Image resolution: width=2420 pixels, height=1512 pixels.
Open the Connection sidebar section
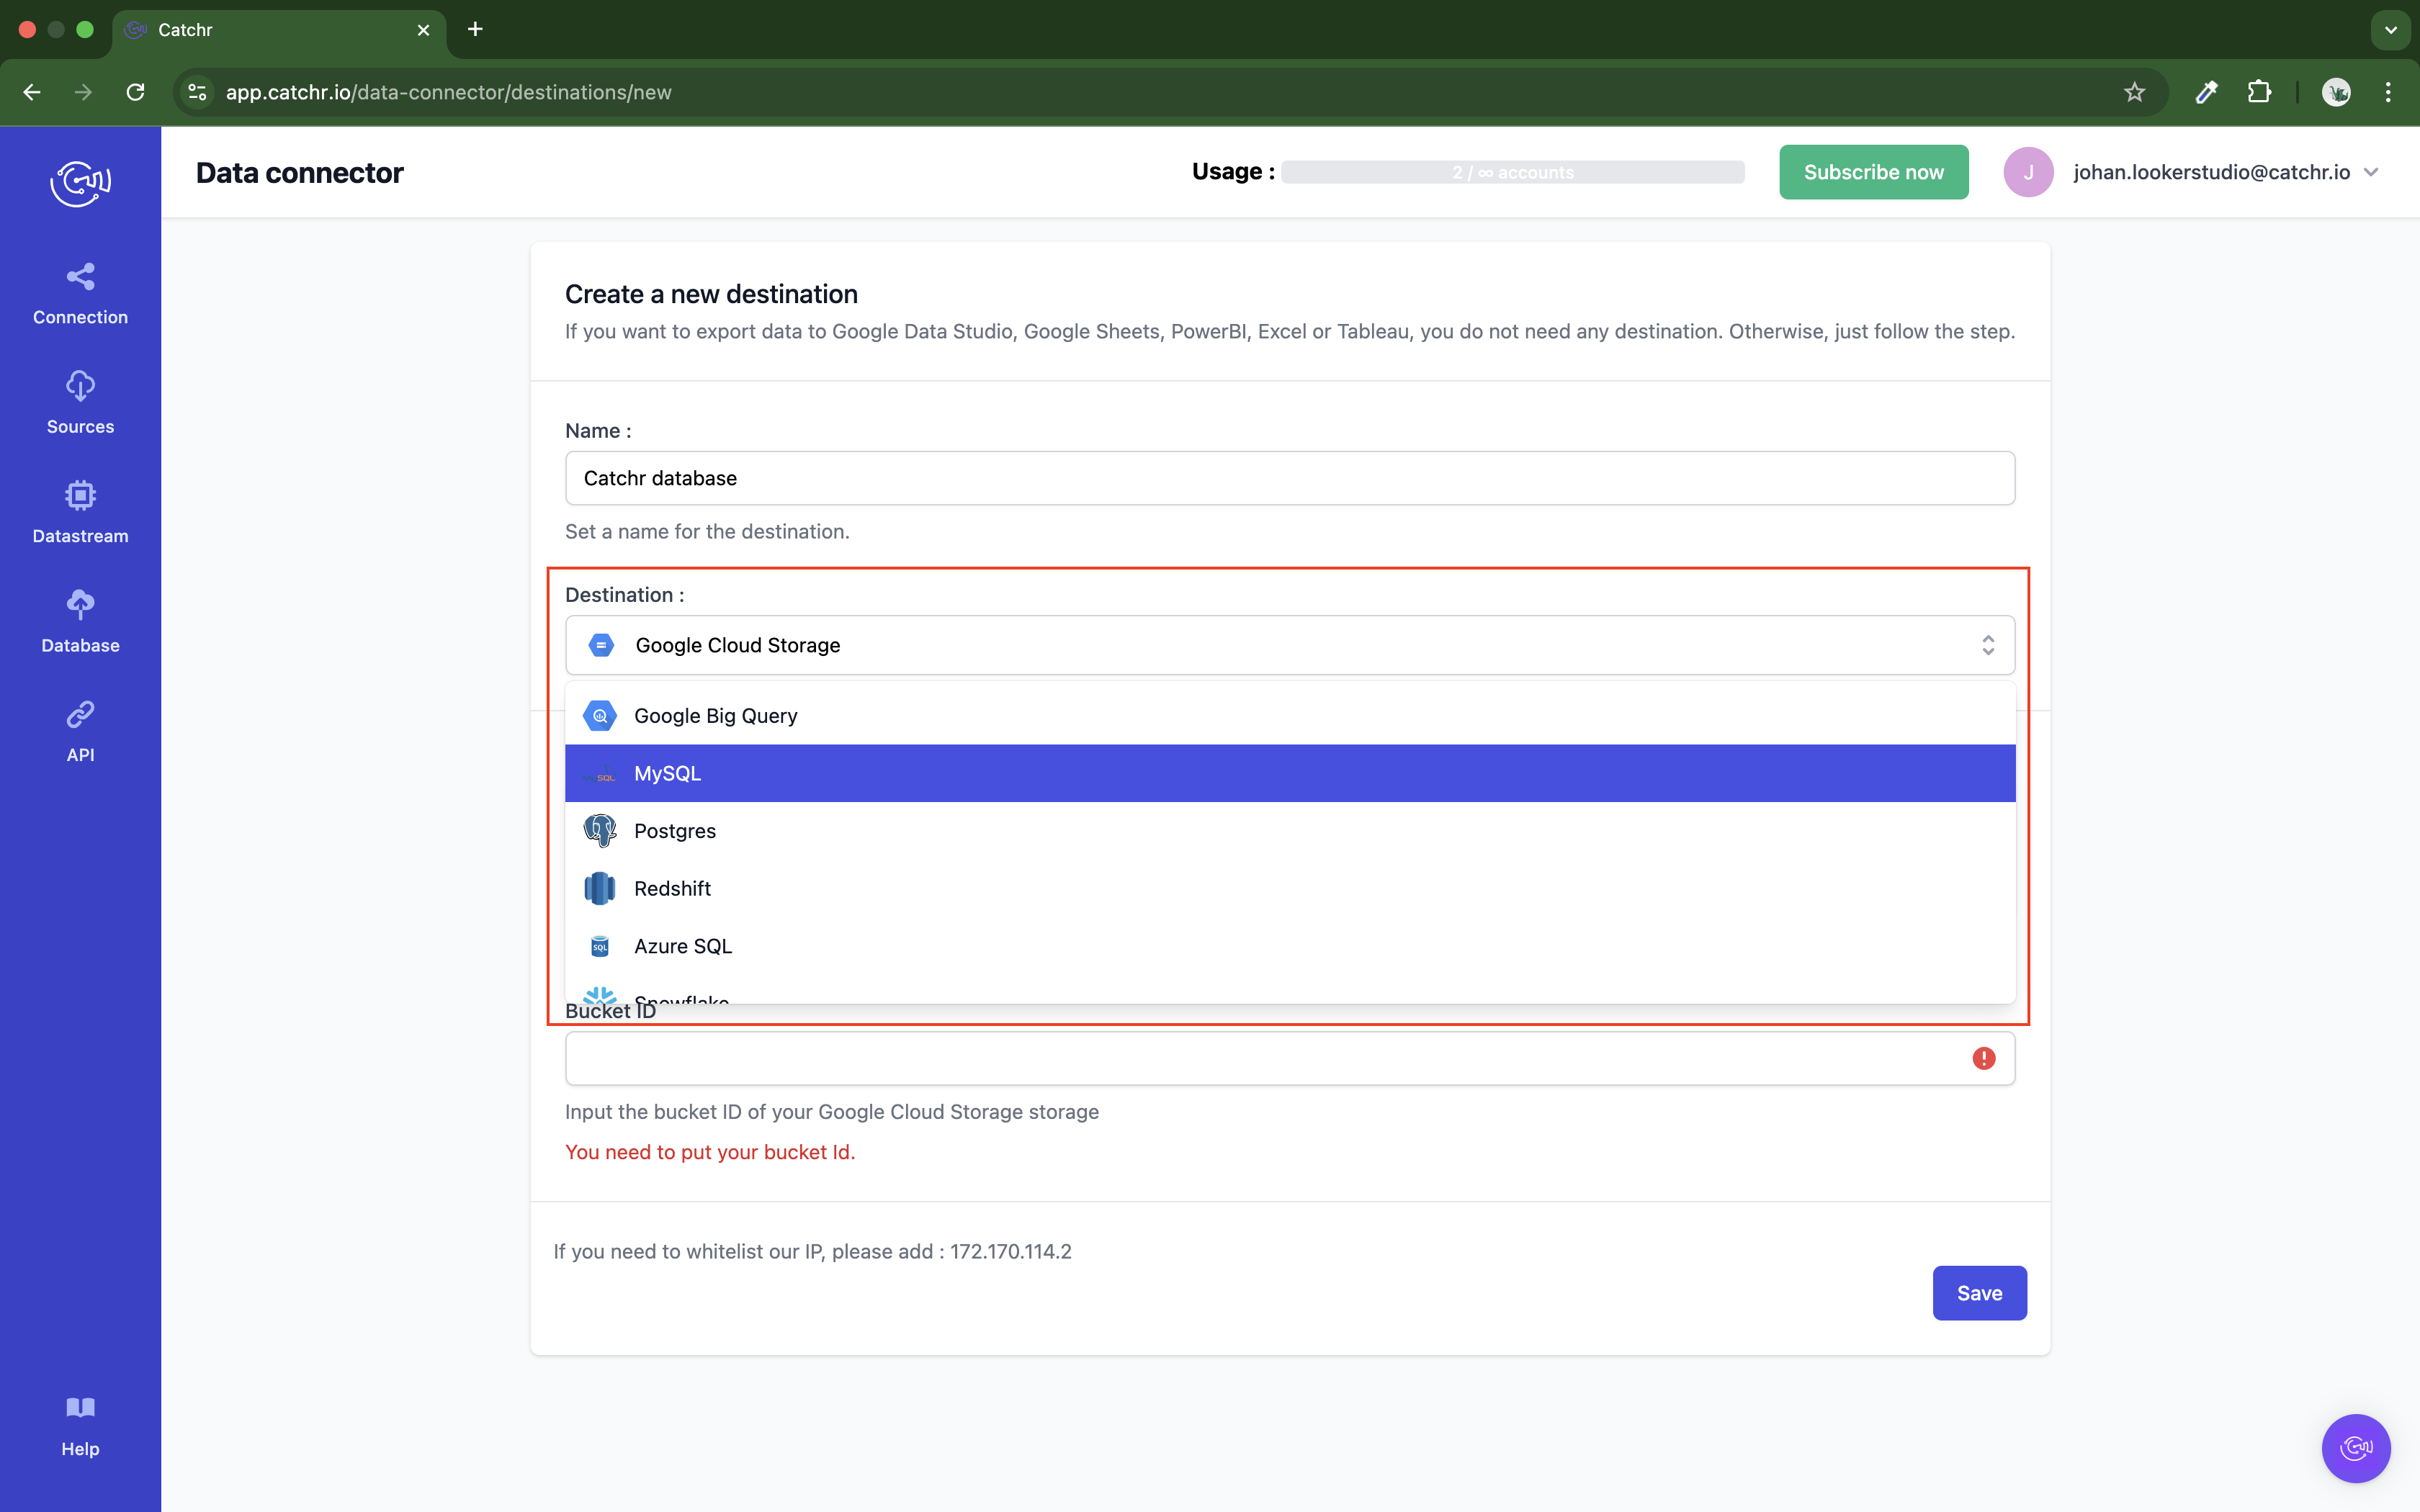tap(80, 294)
